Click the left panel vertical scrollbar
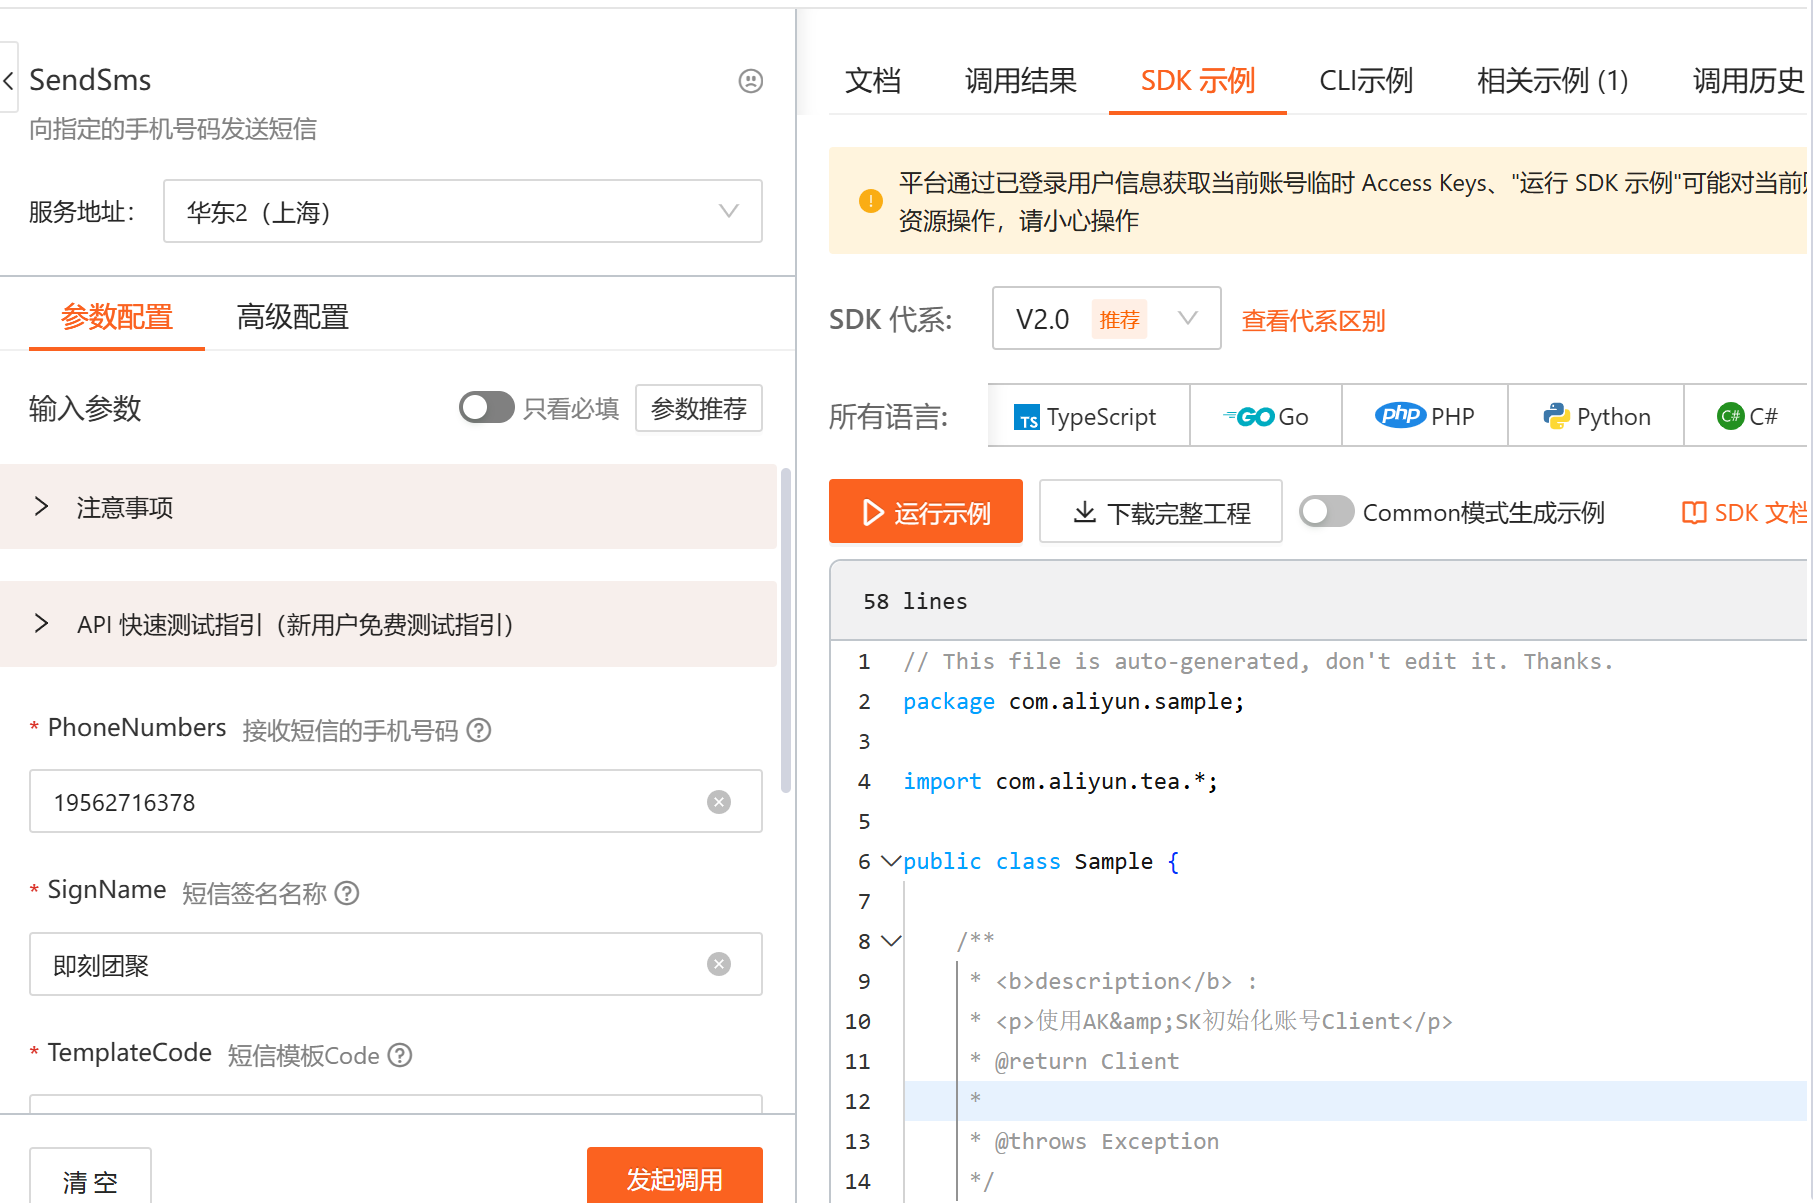 [x=786, y=630]
